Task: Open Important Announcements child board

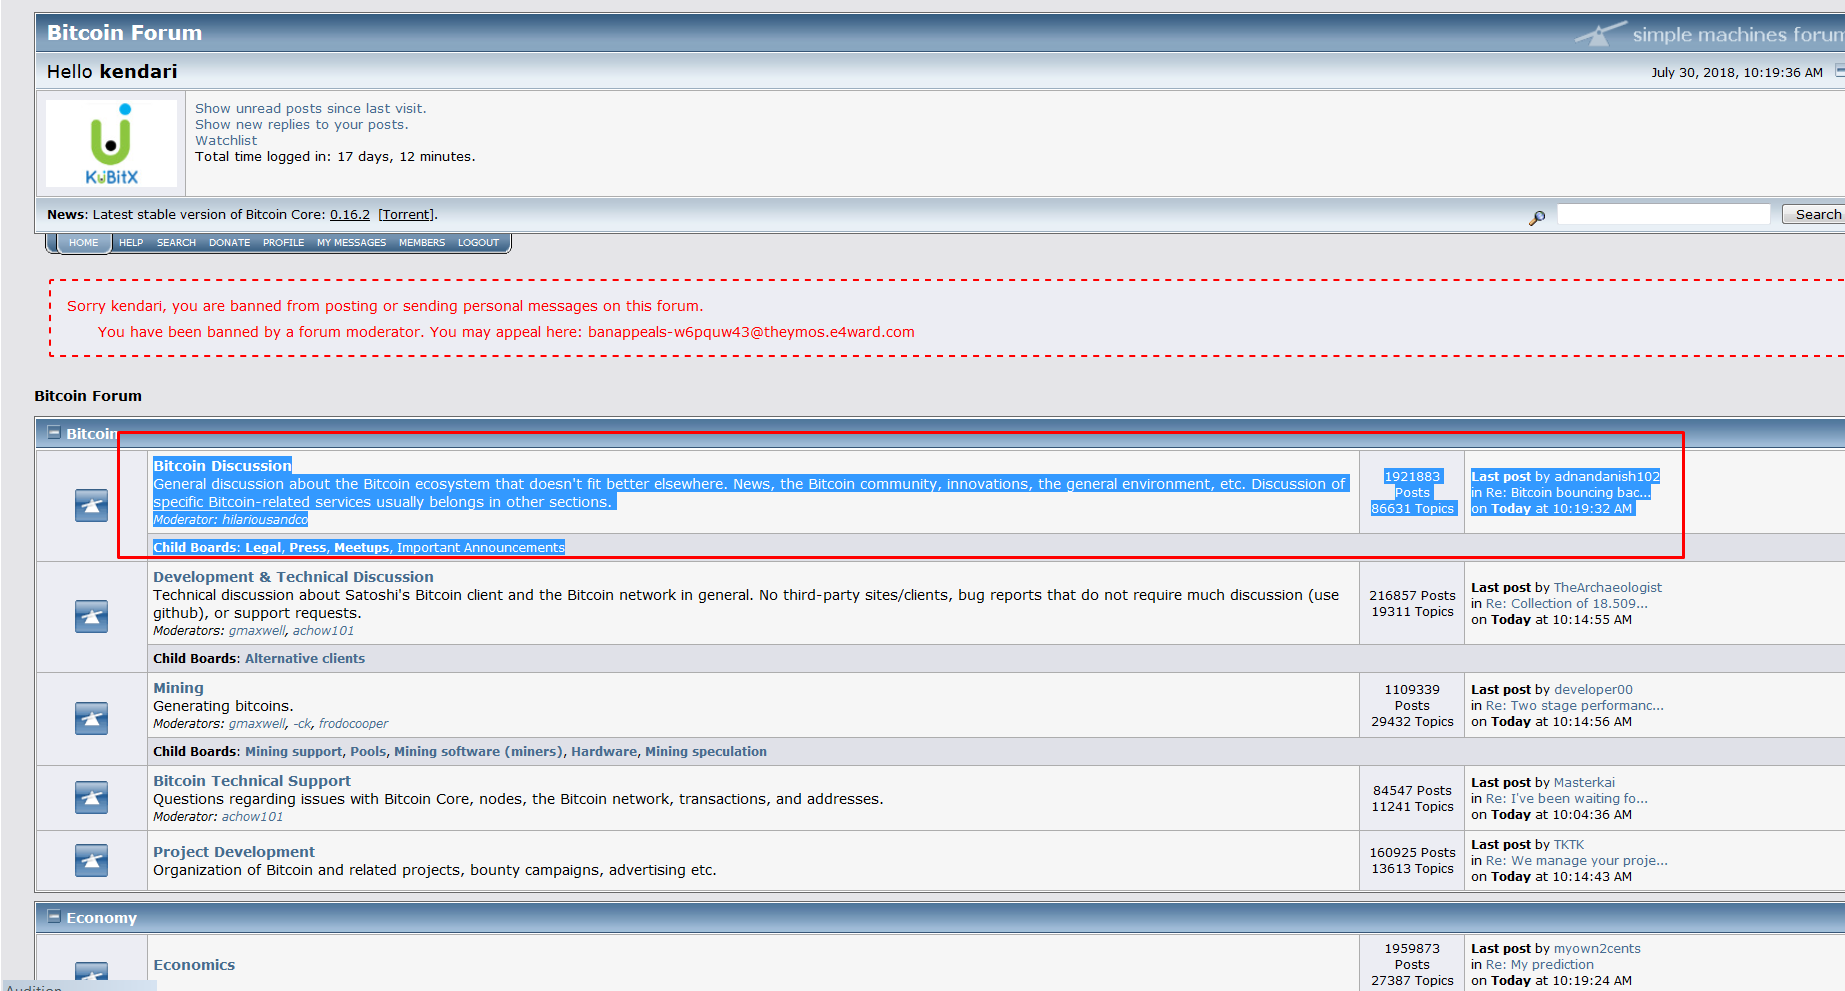Action: tap(481, 547)
